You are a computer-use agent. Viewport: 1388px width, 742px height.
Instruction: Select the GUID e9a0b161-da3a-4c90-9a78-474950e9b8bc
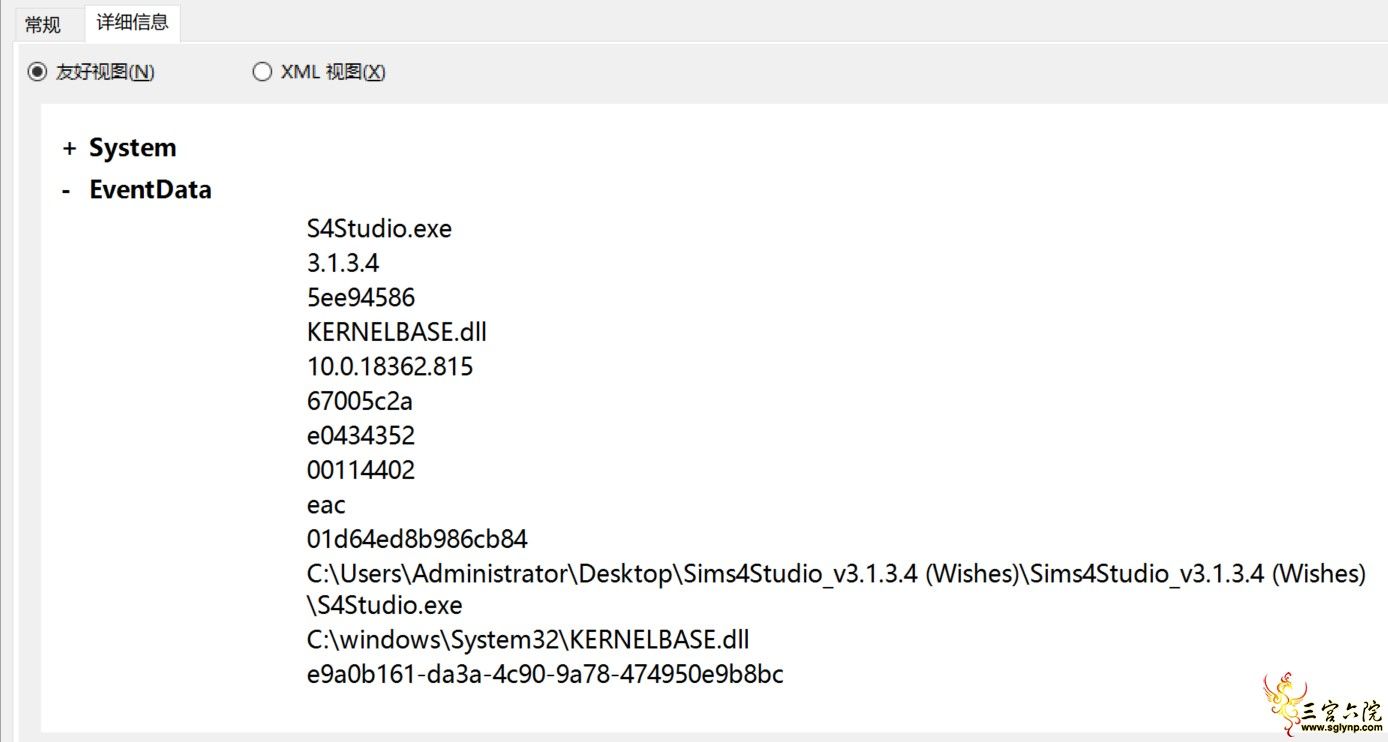pyautogui.click(x=545, y=675)
